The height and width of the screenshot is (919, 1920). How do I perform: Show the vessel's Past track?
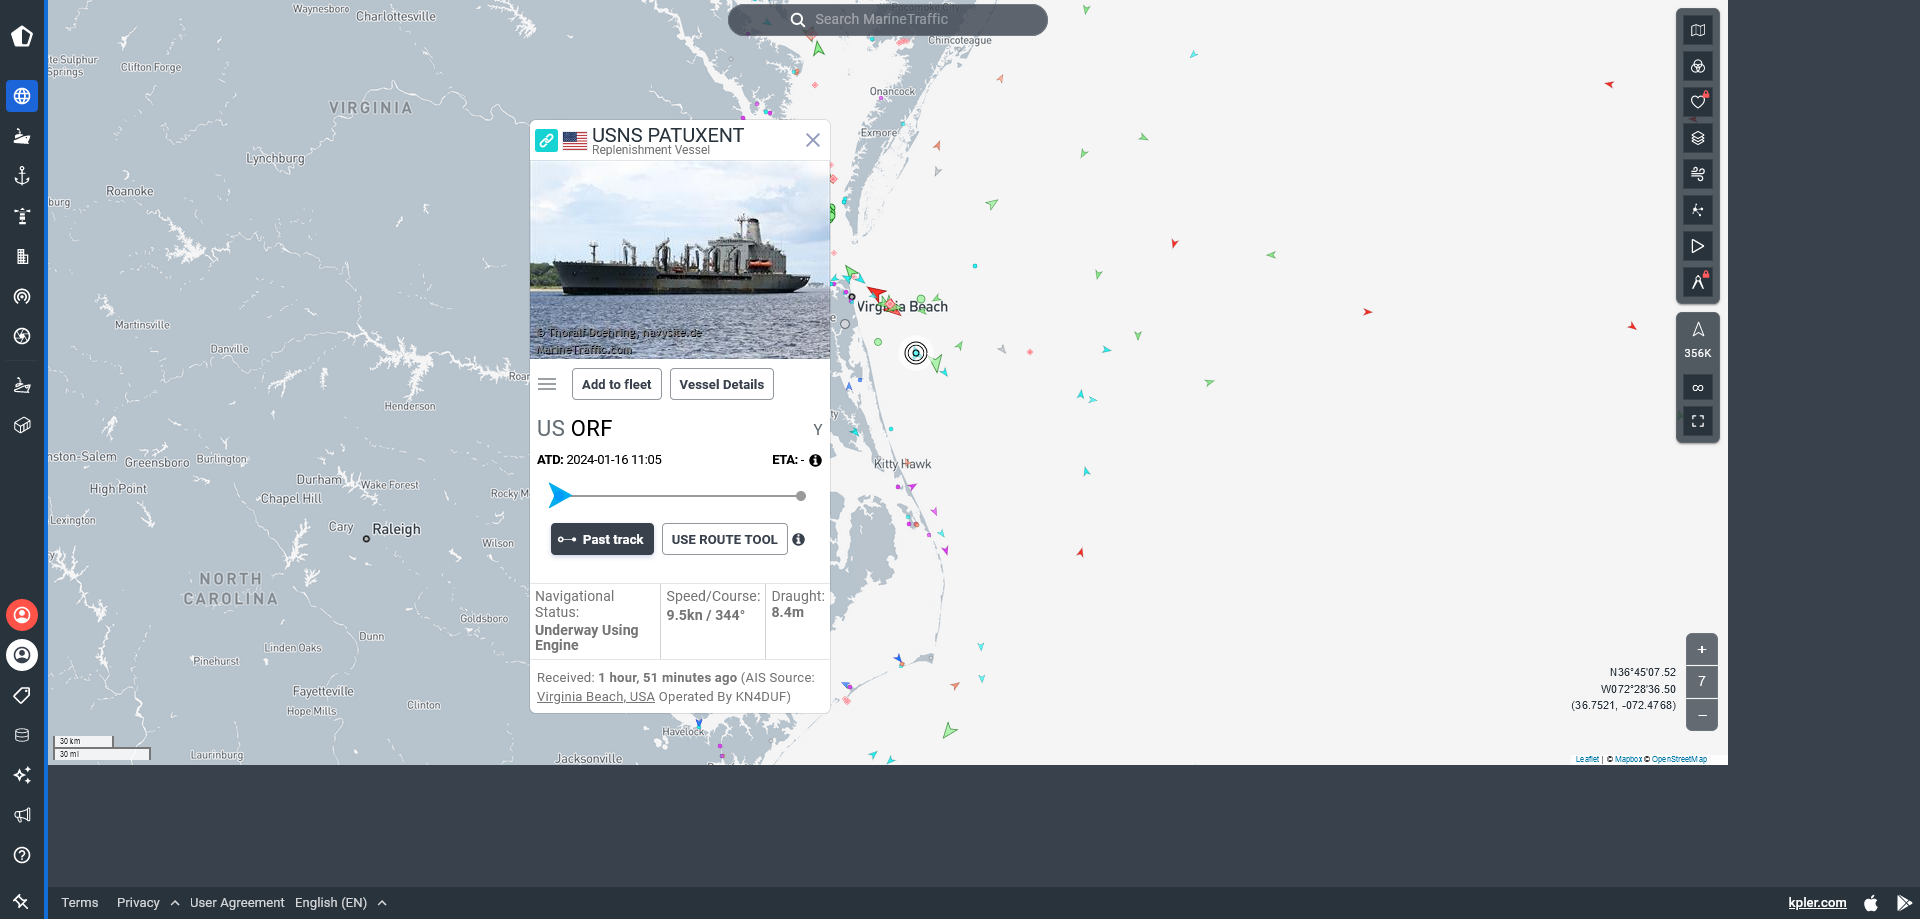(x=602, y=539)
